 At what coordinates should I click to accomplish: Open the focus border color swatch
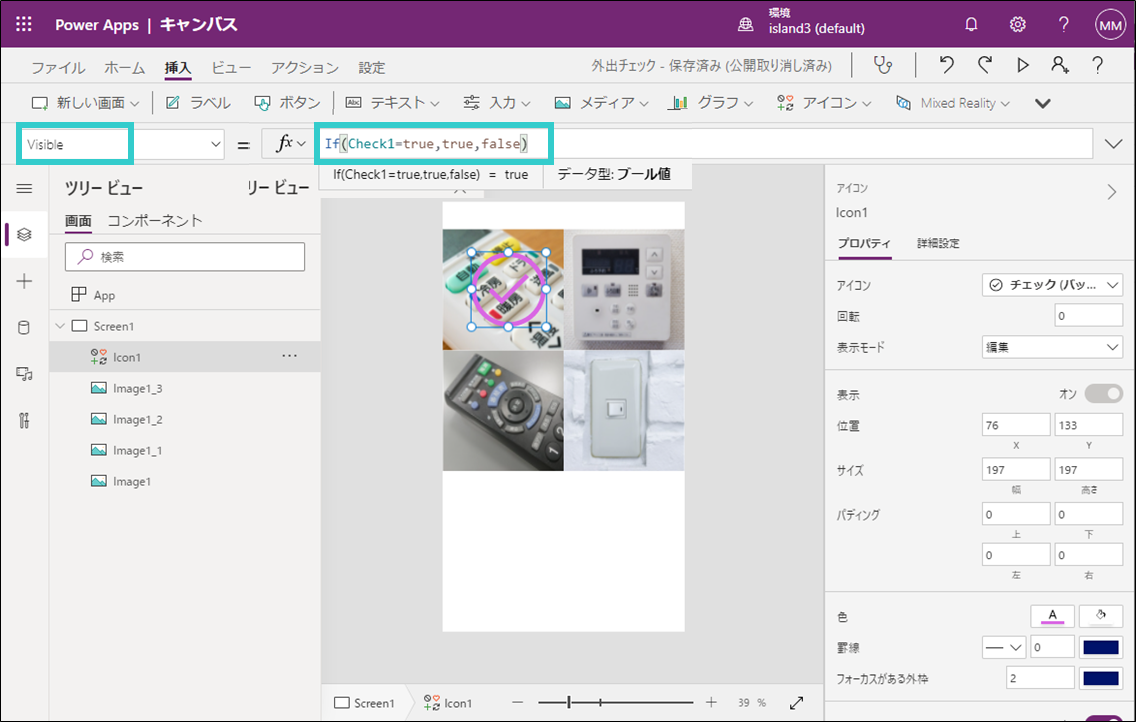tap(1100, 678)
